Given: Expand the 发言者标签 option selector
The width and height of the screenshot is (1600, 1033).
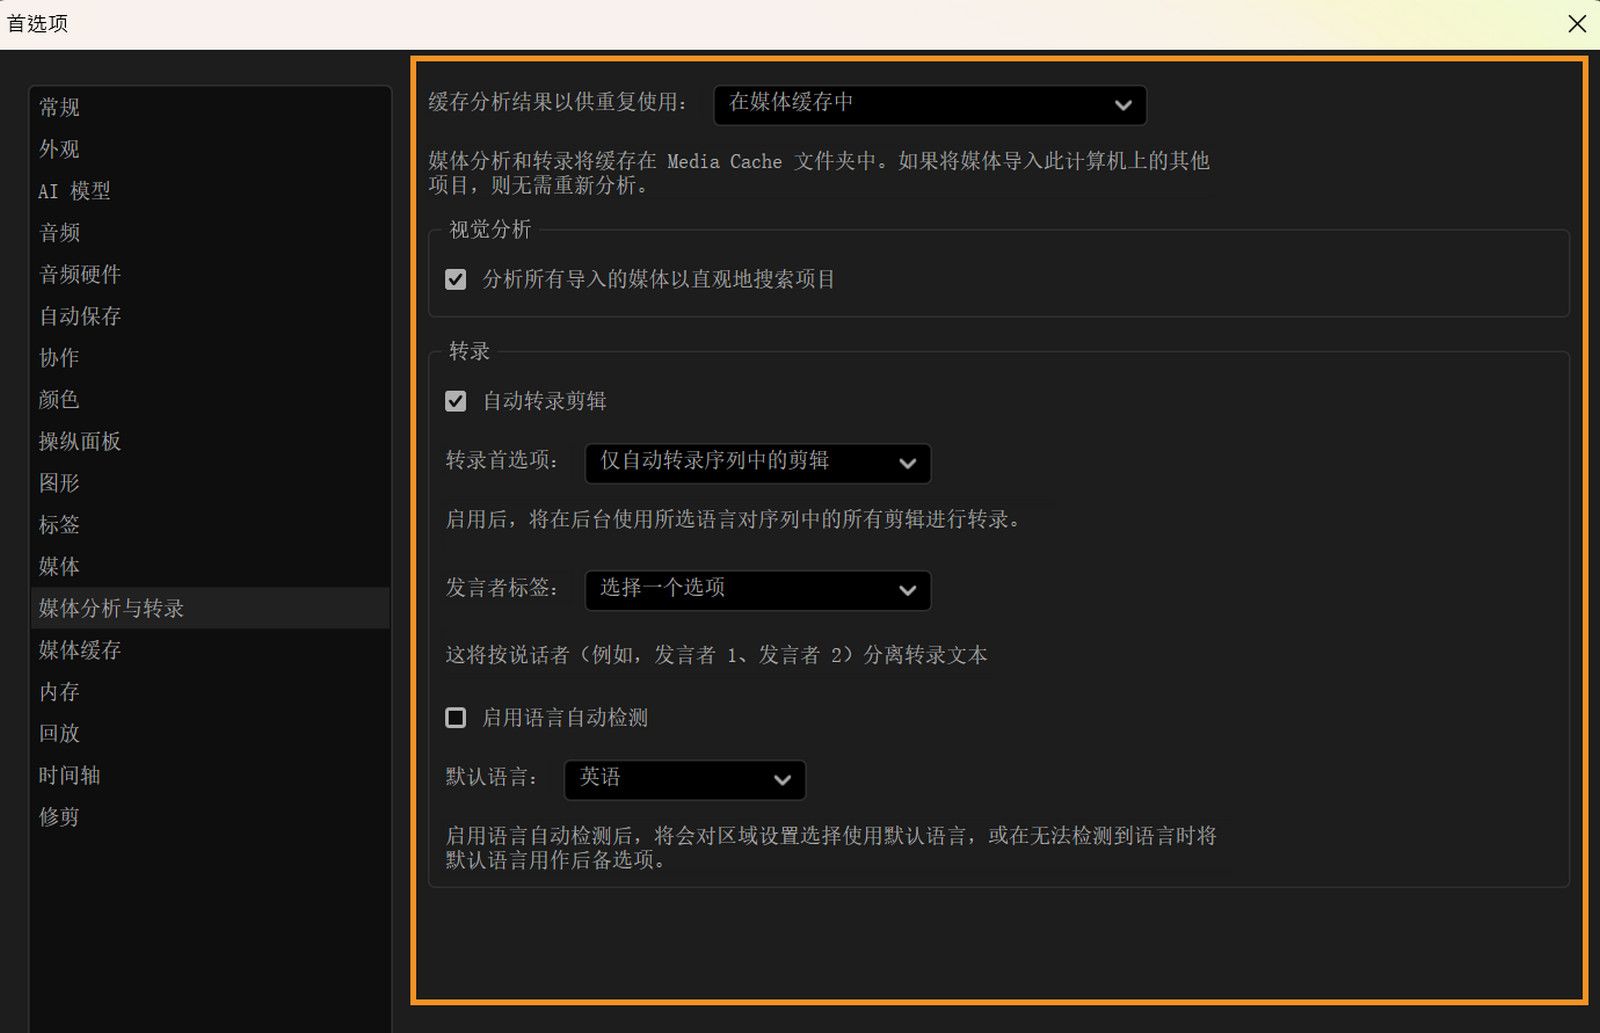Looking at the screenshot, I should coord(757,590).
